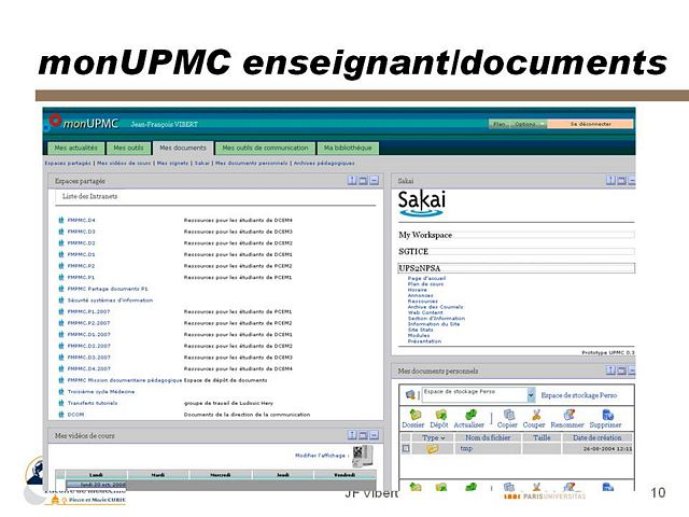Select the Mes documents tab
Image resolution: width=689 pixels, height=517 pixels.
click(183, 148)
